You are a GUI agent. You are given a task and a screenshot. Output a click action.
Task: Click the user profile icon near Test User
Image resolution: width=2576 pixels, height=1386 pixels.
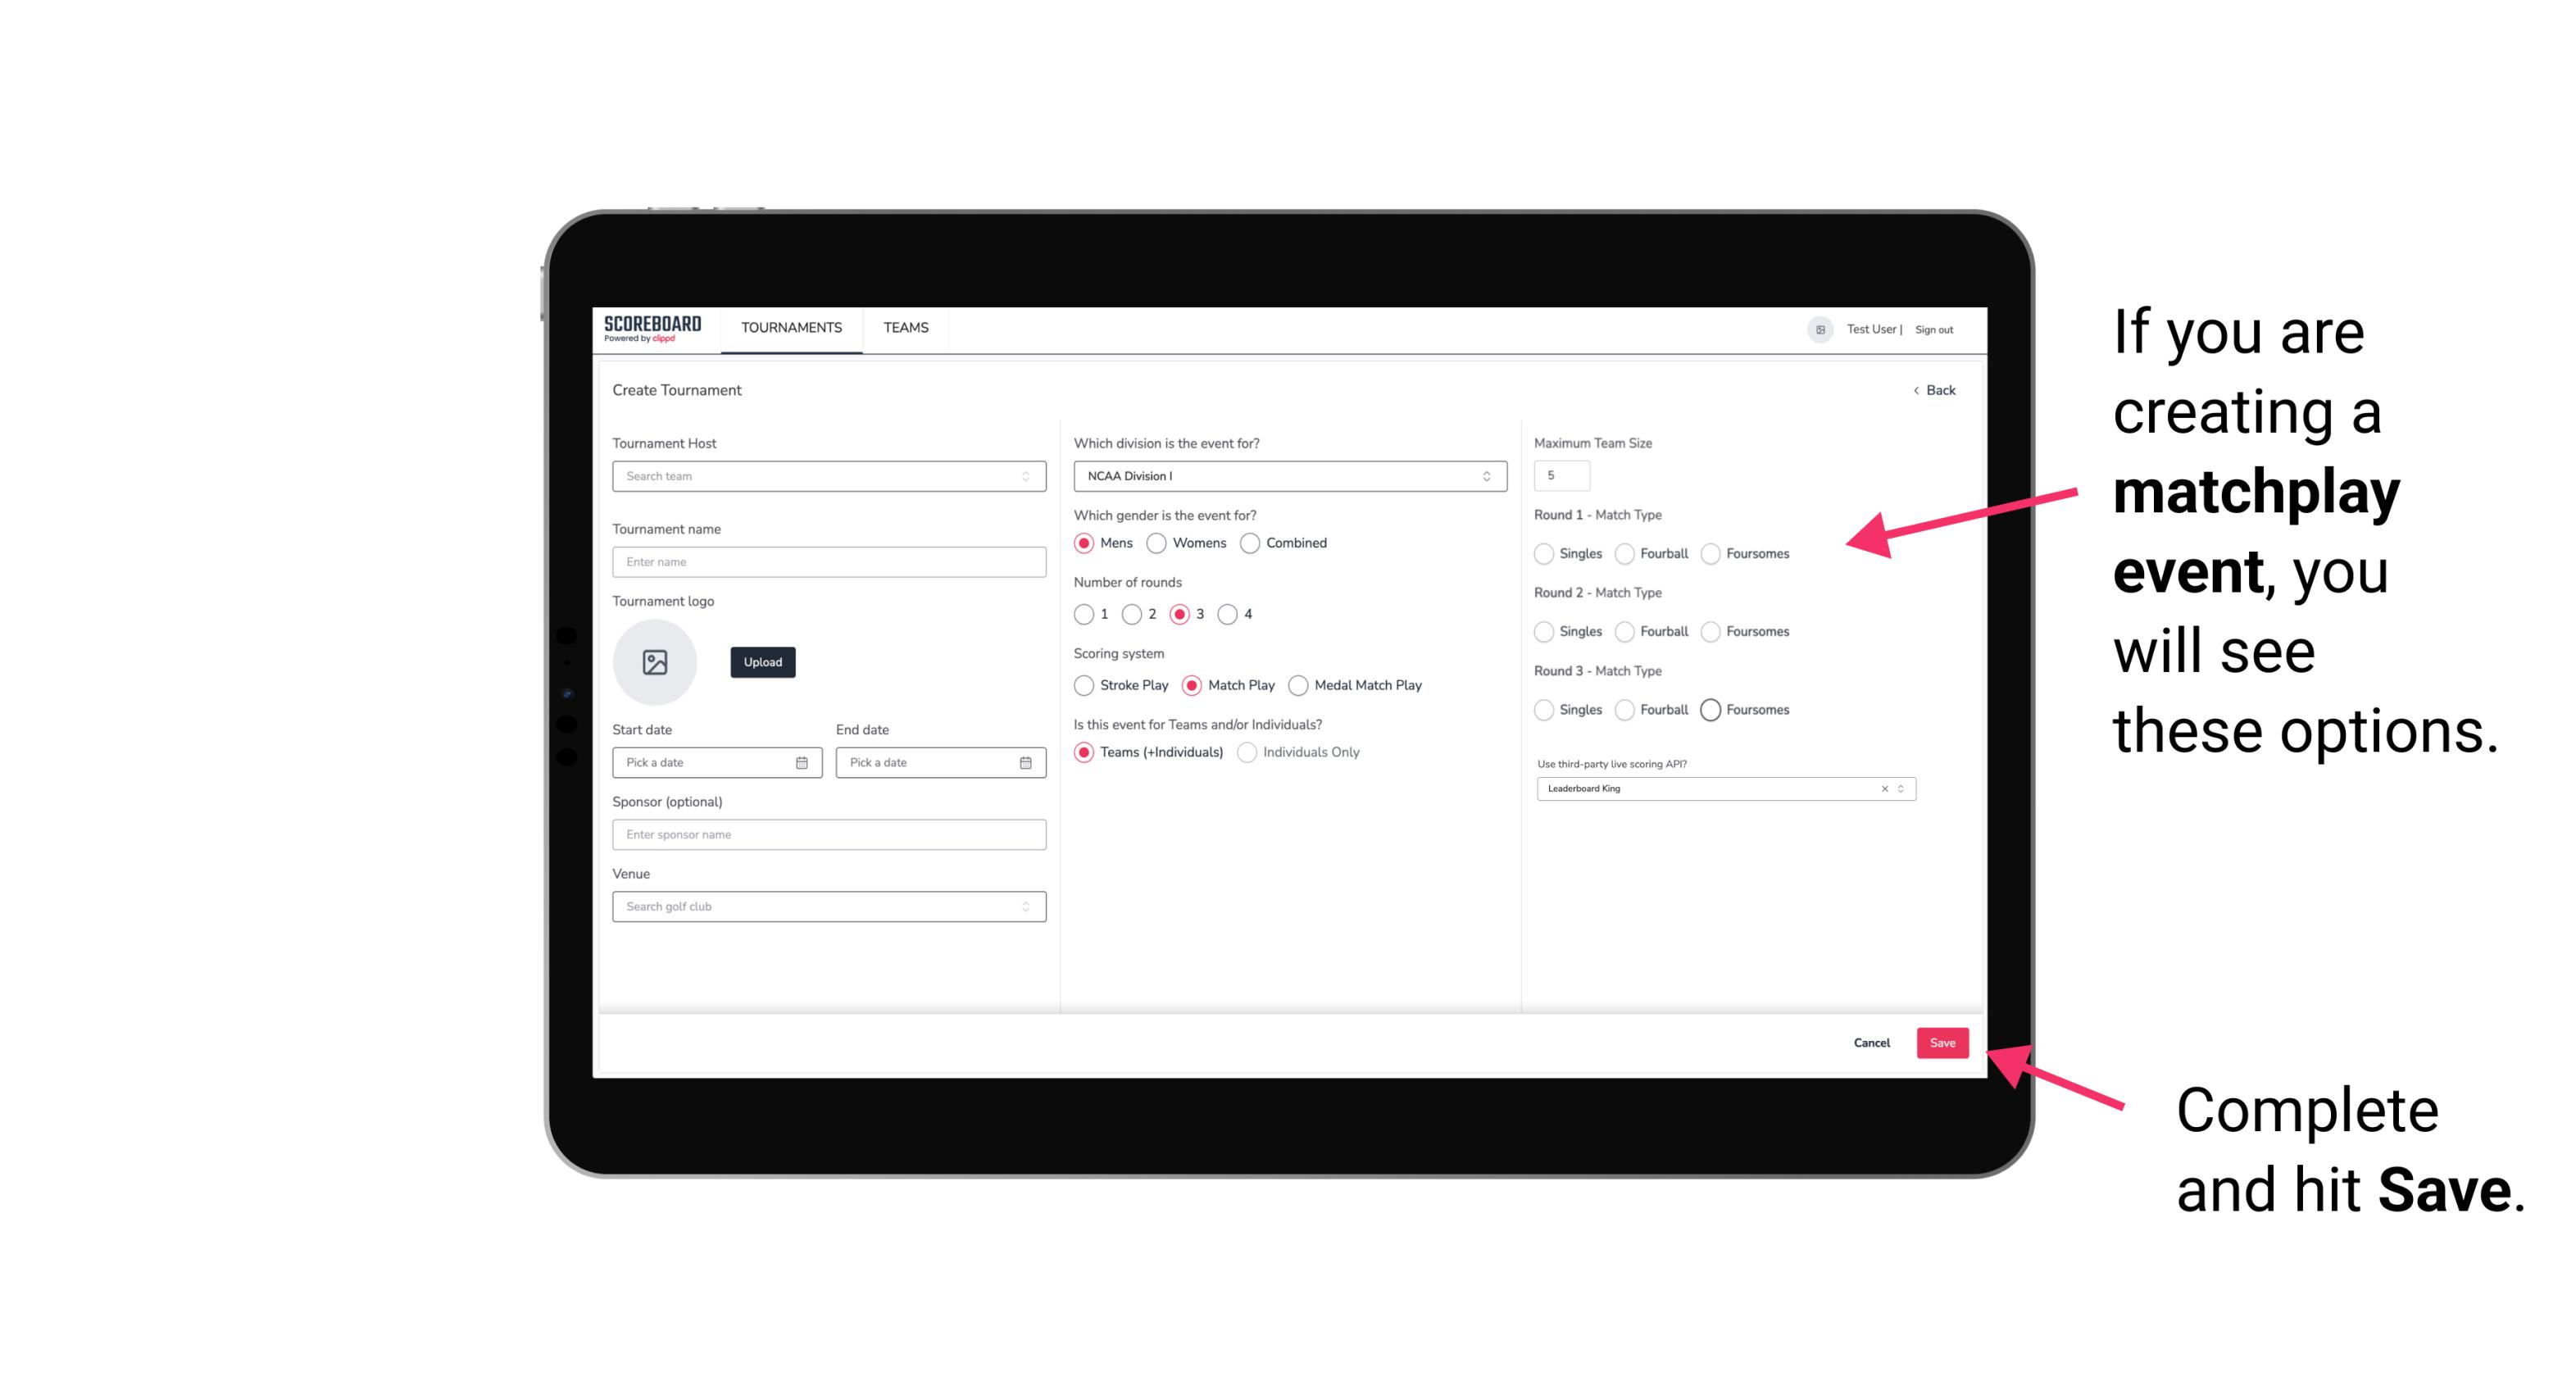tap(1815, 328)
